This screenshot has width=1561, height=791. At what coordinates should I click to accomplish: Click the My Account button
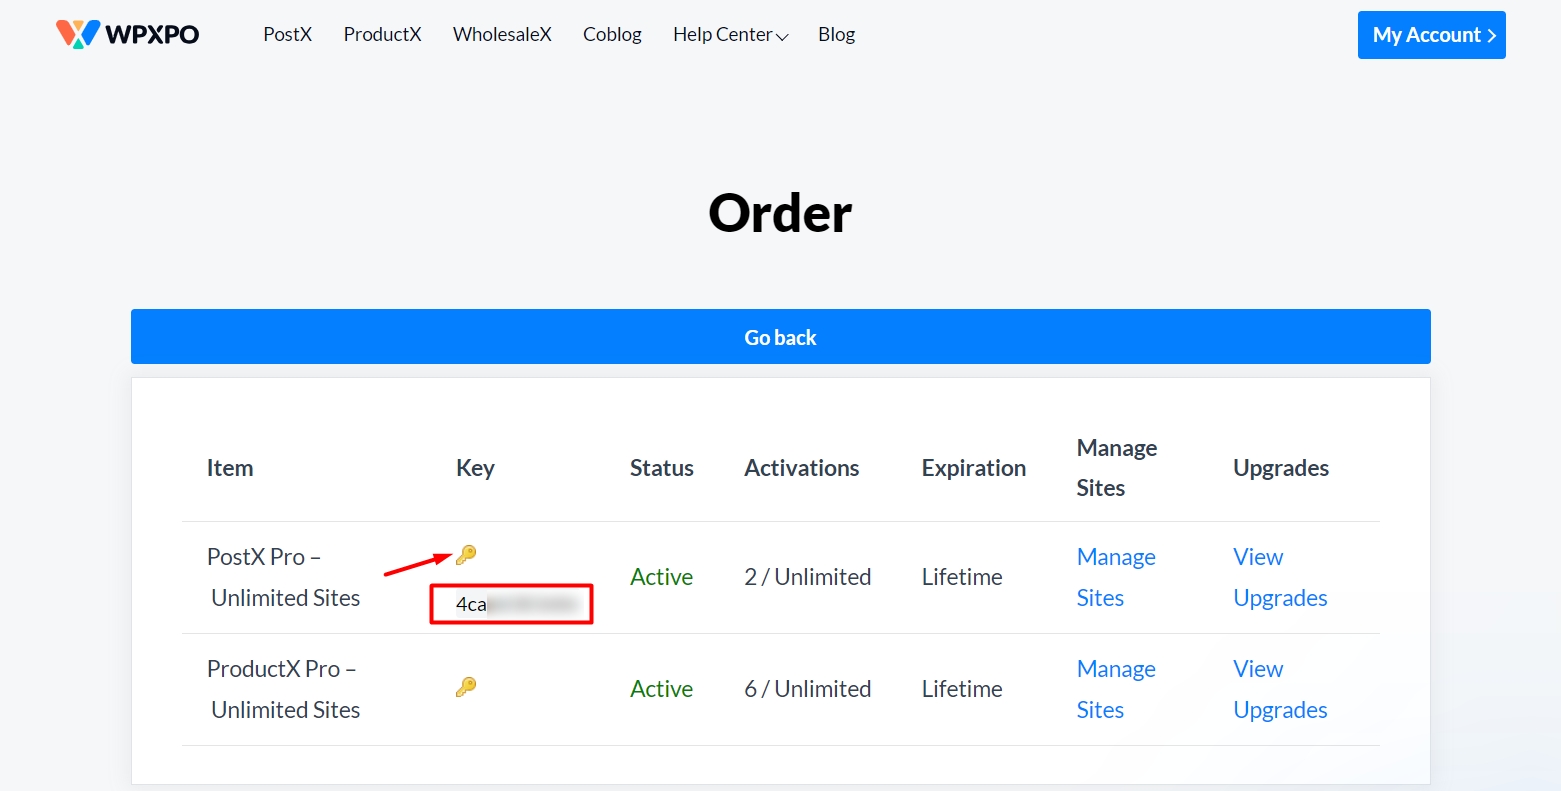tap(1431, 35)
